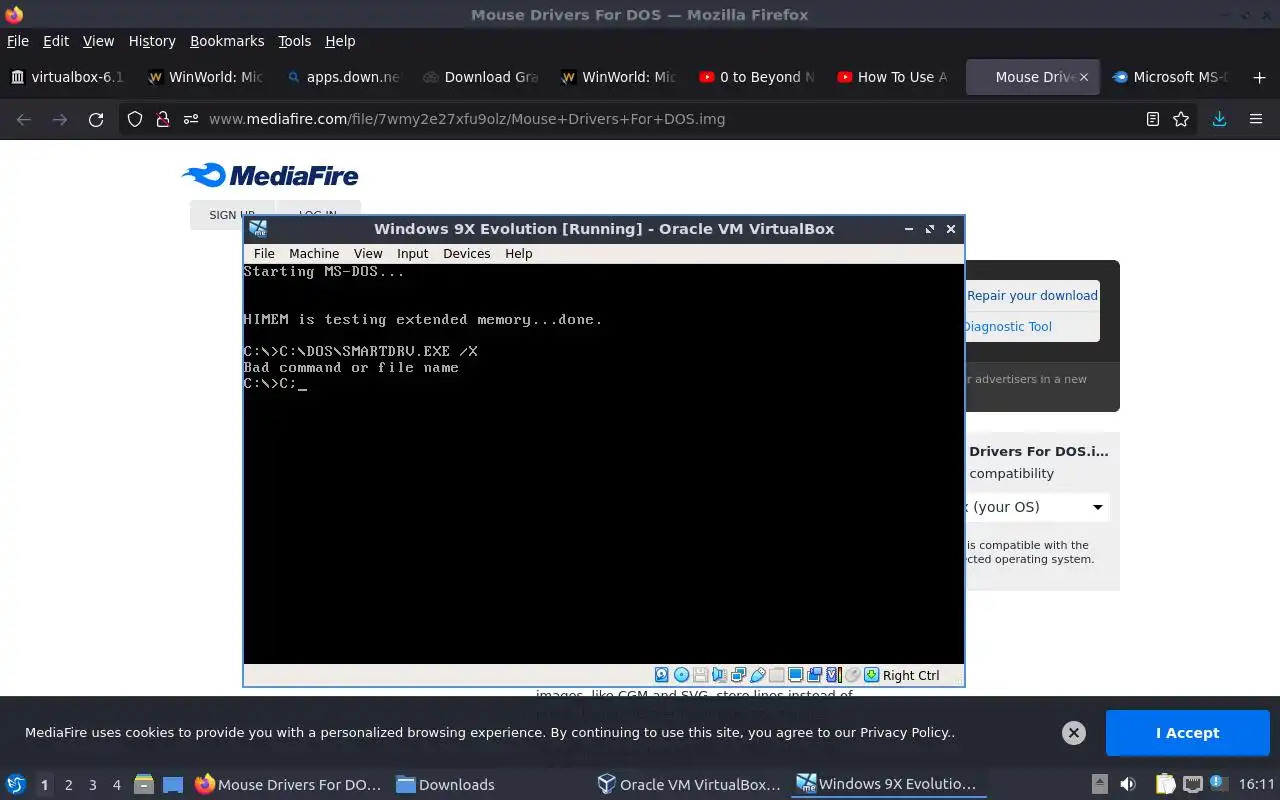This screenshot has height=800, width=1280.
Task: Open Firefox History menu
Action: (x=152, y=41)
